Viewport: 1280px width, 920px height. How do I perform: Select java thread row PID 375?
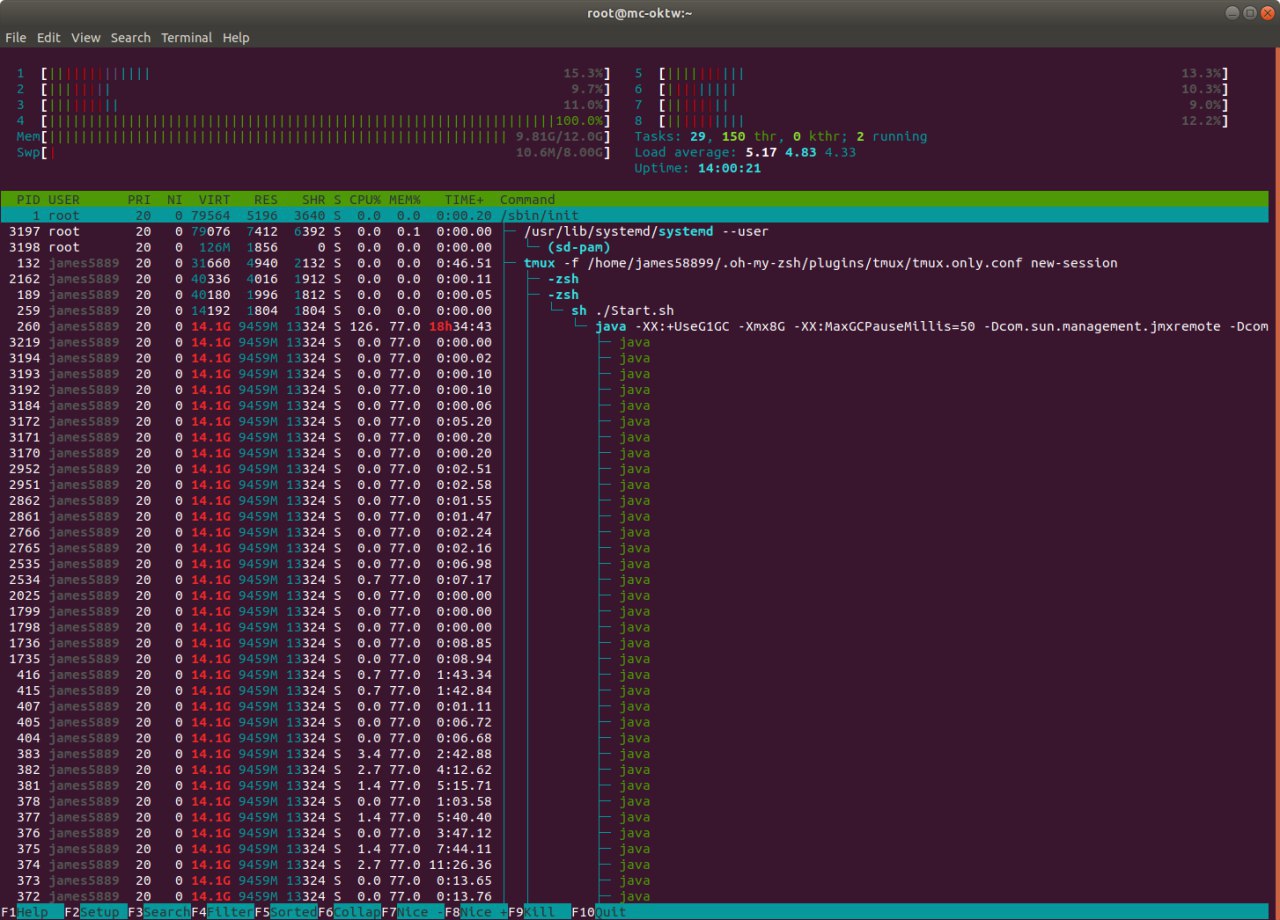[634, 849]
